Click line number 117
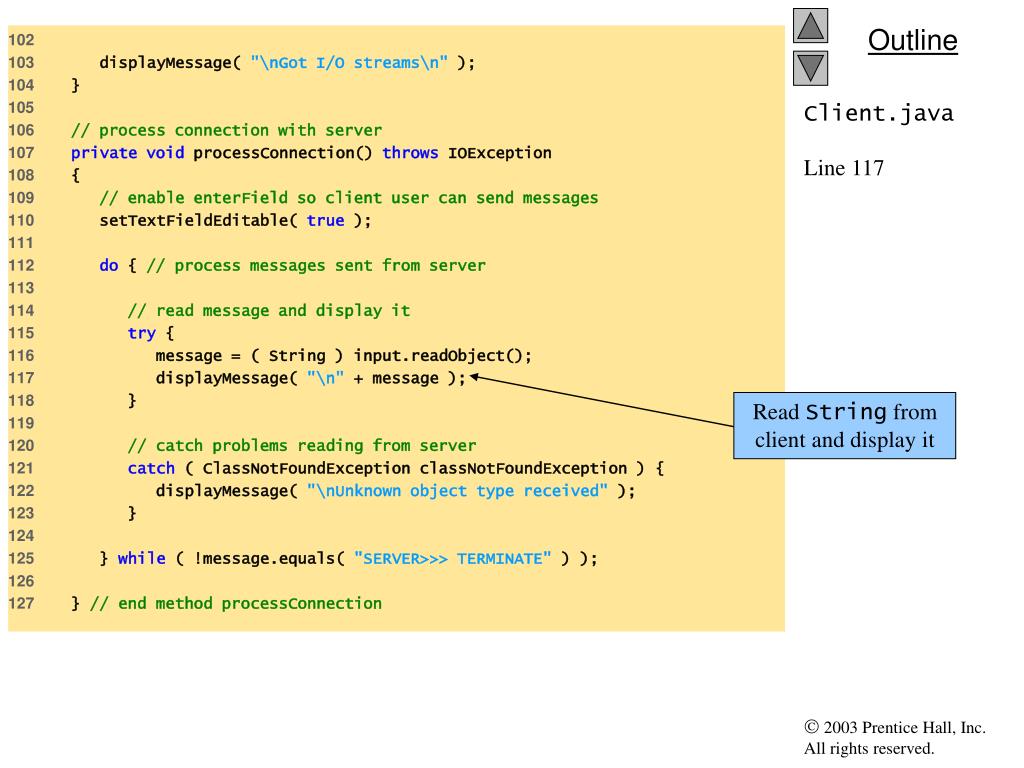This screenshot has width=1024, height=768. 21,378
